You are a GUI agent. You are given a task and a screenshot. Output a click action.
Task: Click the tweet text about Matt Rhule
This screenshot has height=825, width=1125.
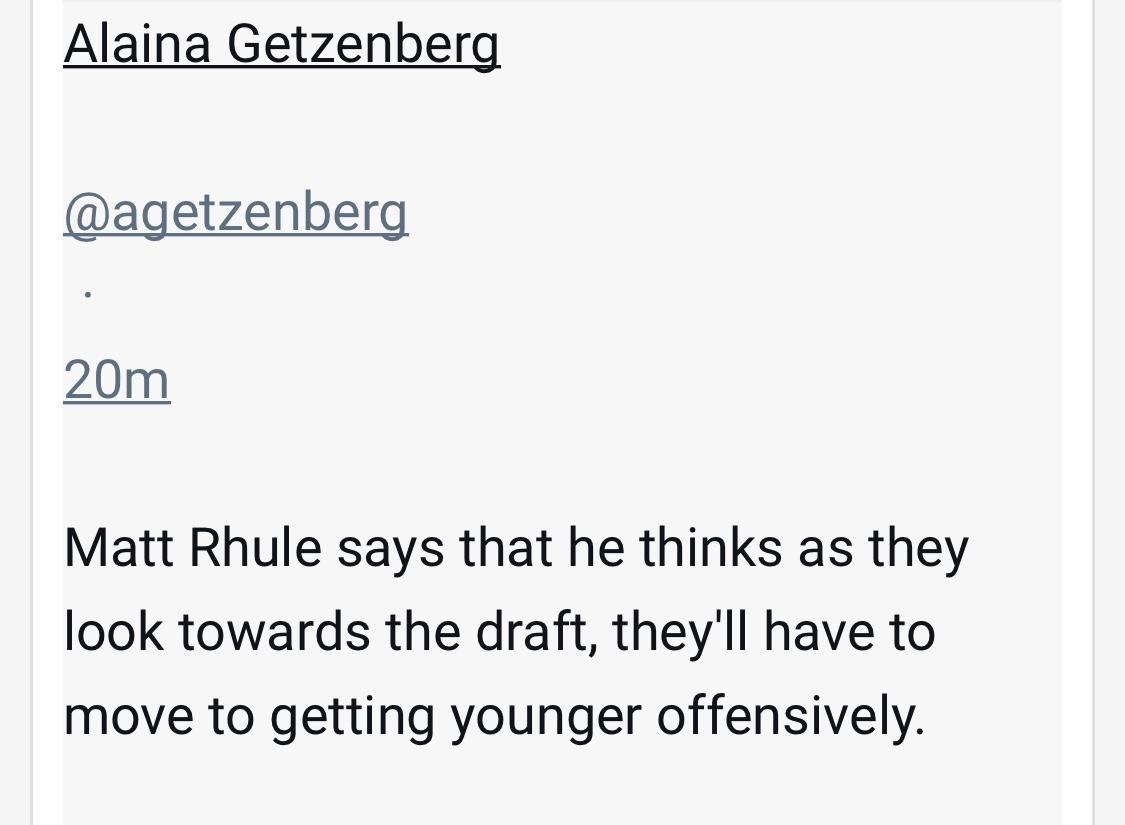(x=516, y=632)
